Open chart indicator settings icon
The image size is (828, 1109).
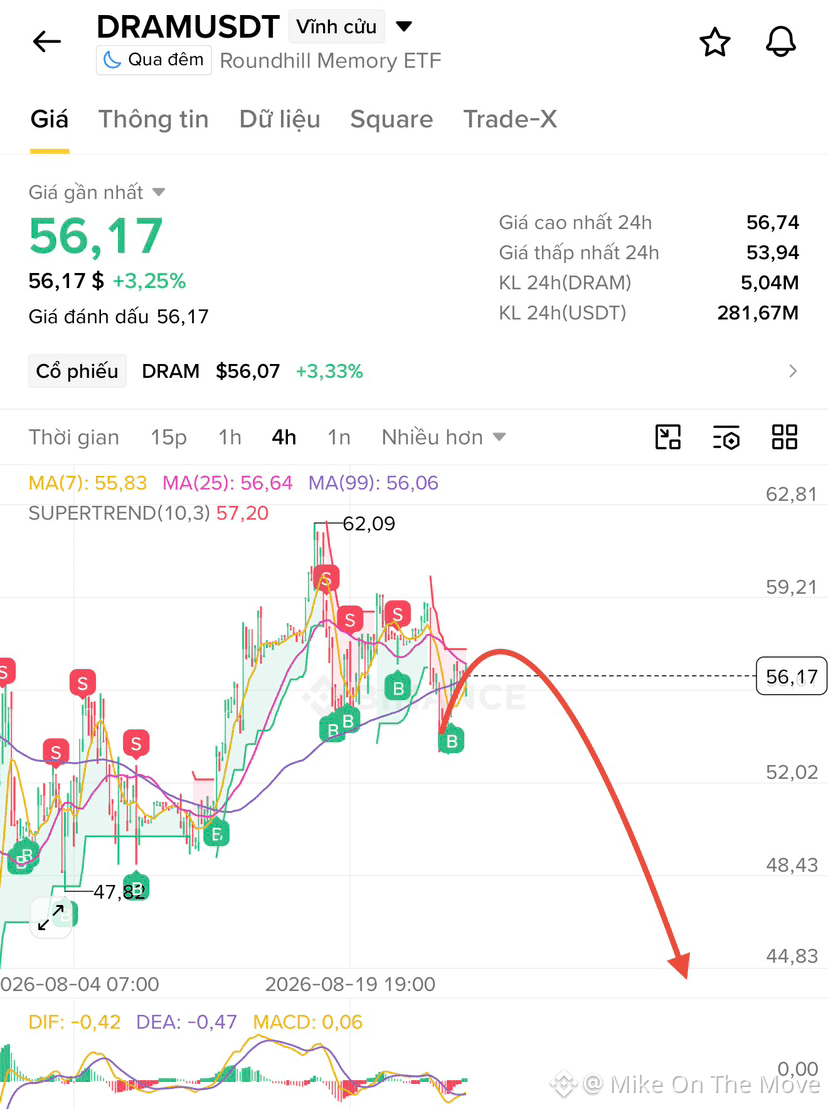click(x=726, y=437)
